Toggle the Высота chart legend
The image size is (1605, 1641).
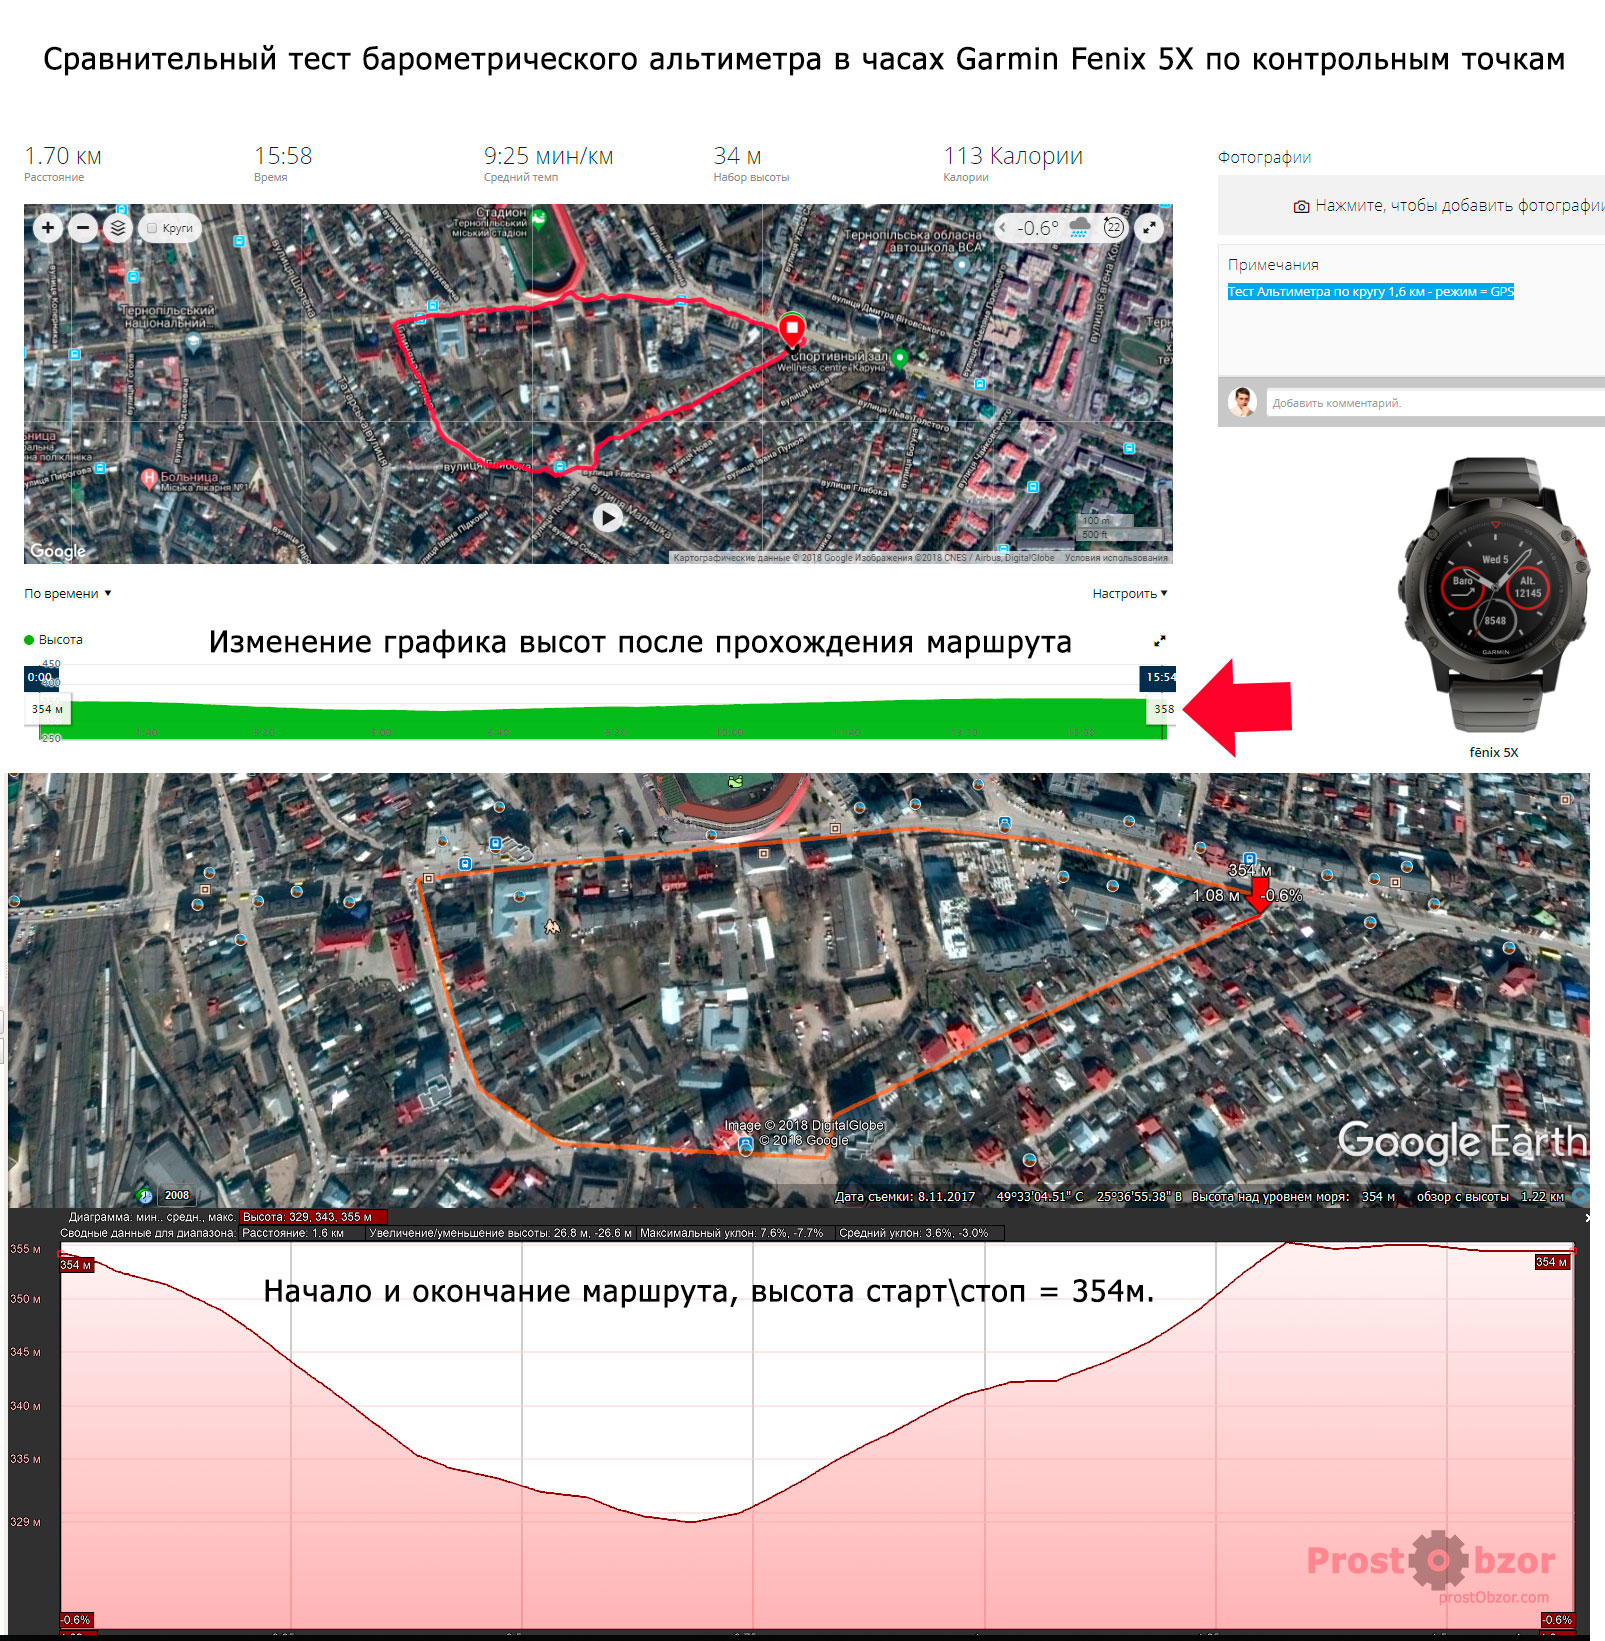(54, 640)
